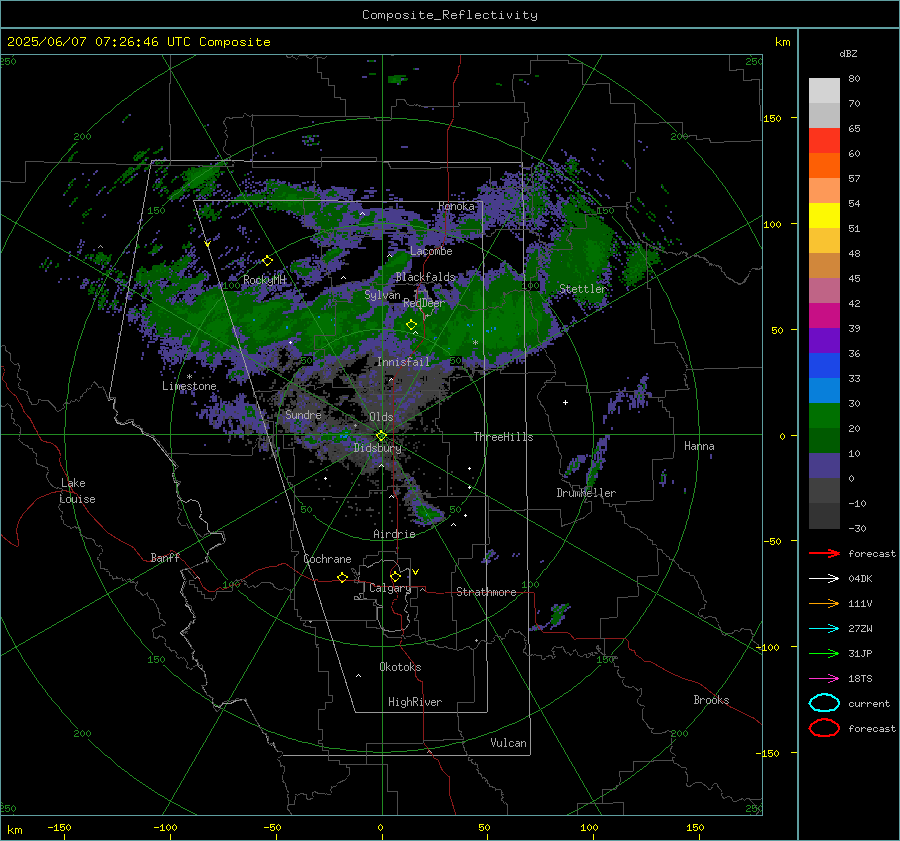Click the Sundre label
Screen dimensions: 900x841
[303, 414]
